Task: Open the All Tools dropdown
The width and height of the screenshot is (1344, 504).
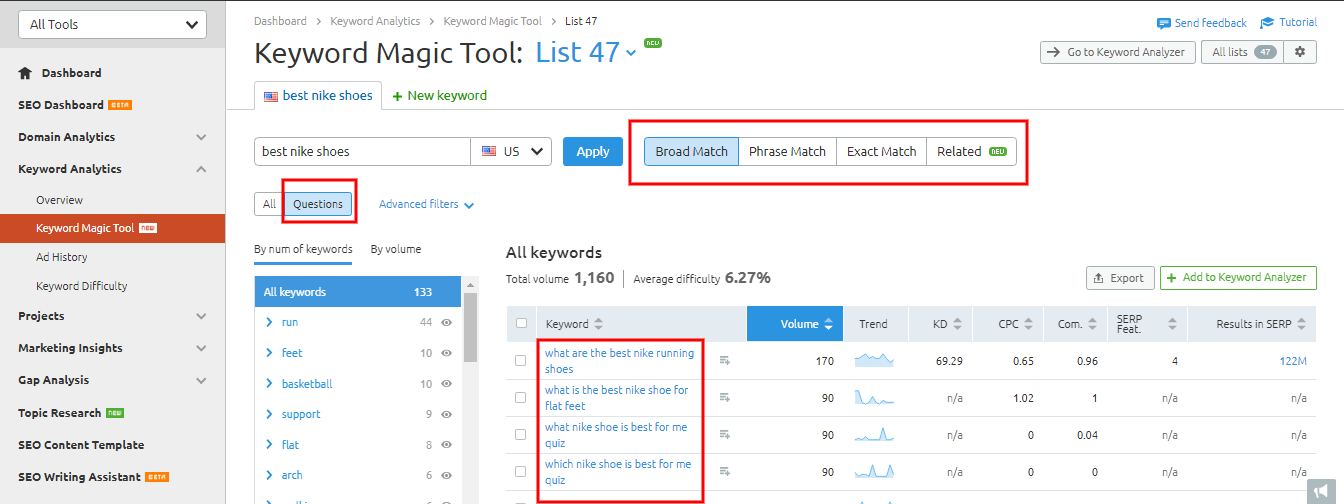Action: click(x=112, y=24)
